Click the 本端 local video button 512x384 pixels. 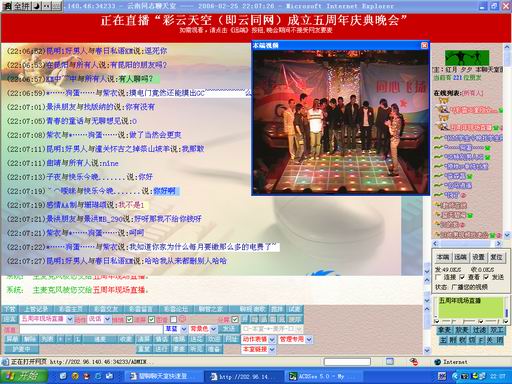pyautogui.click(x=443, y=257)
